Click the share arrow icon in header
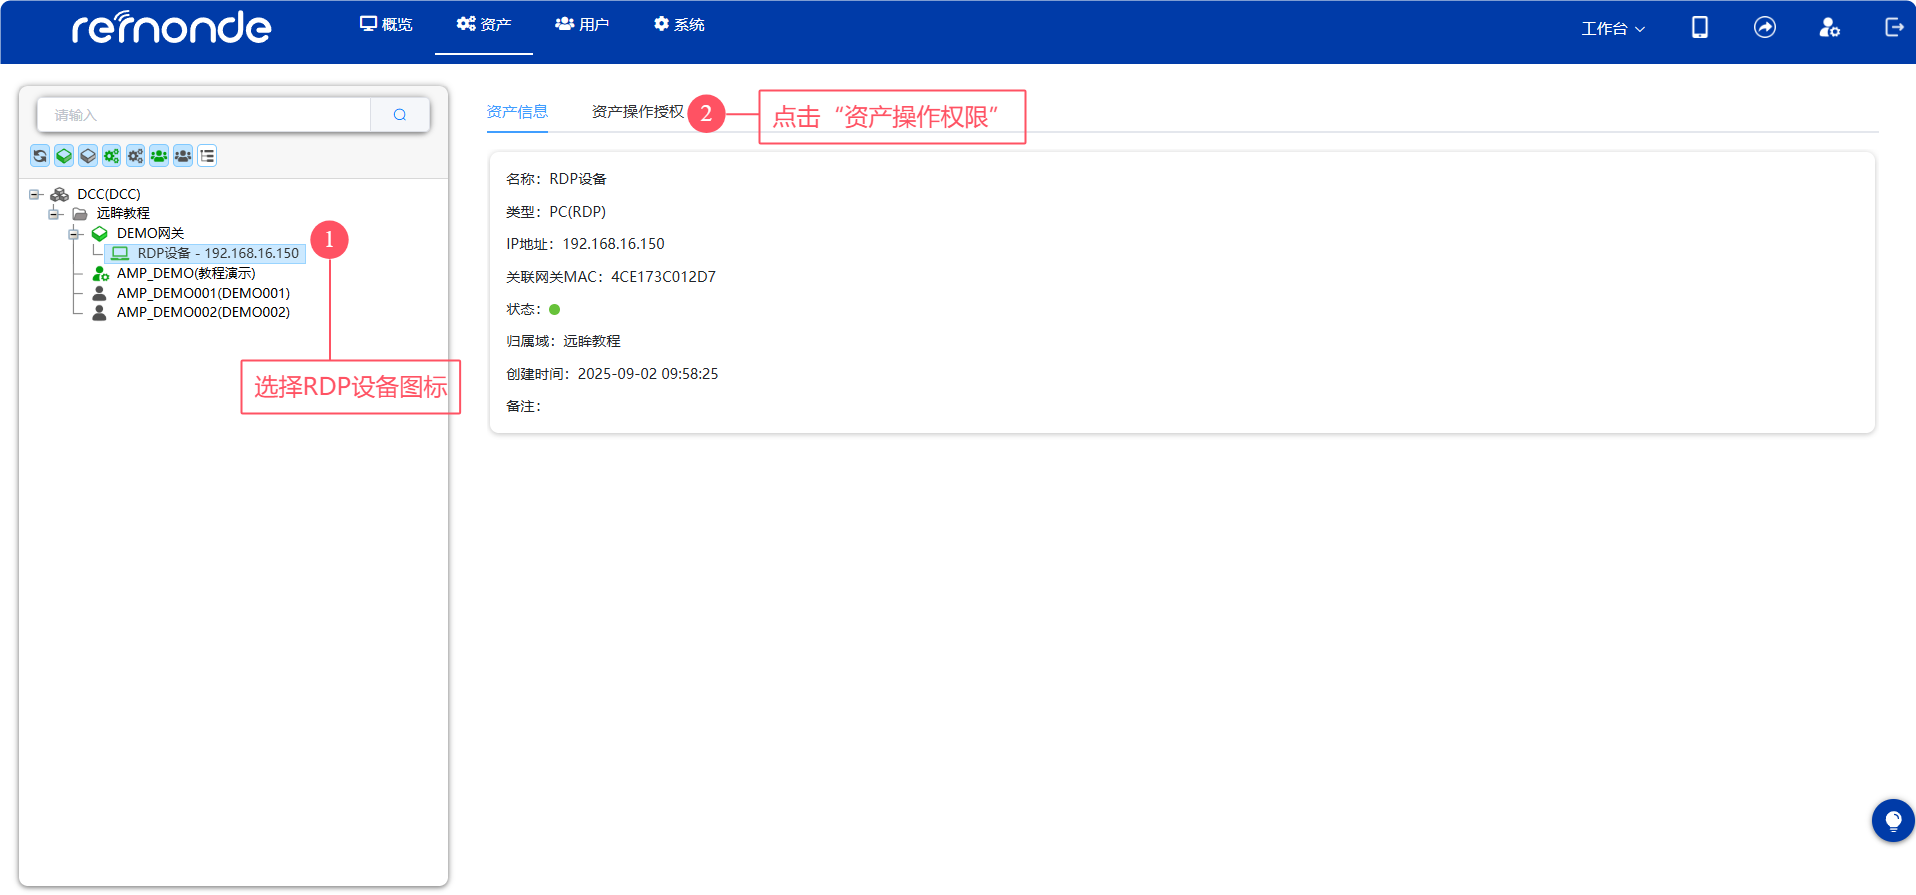This screenshot has height=895, width=1916. tap(1765, 27)
